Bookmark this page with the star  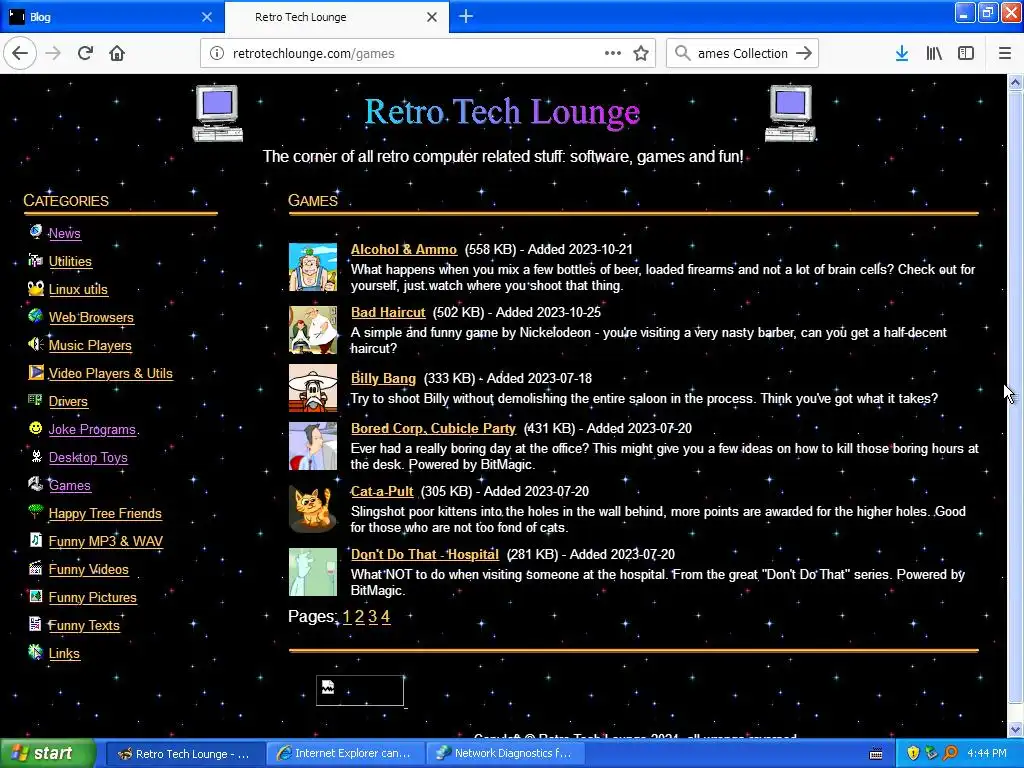pyautogui.click(x=641, y=53)
